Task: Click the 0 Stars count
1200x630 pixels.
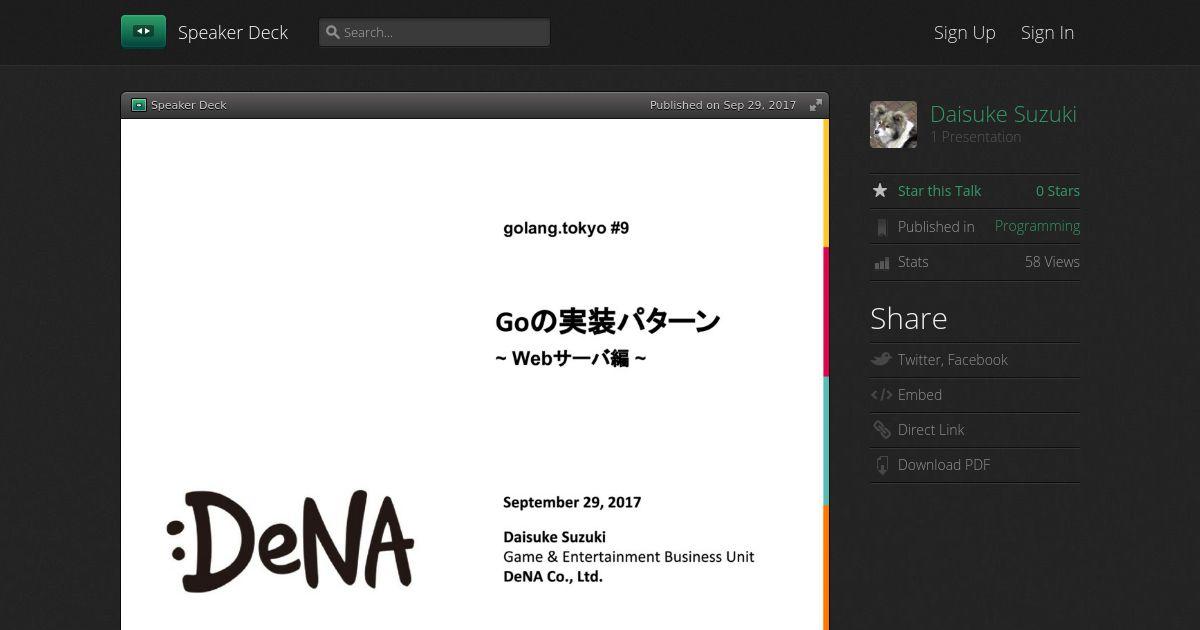Action: [1057, 191]
